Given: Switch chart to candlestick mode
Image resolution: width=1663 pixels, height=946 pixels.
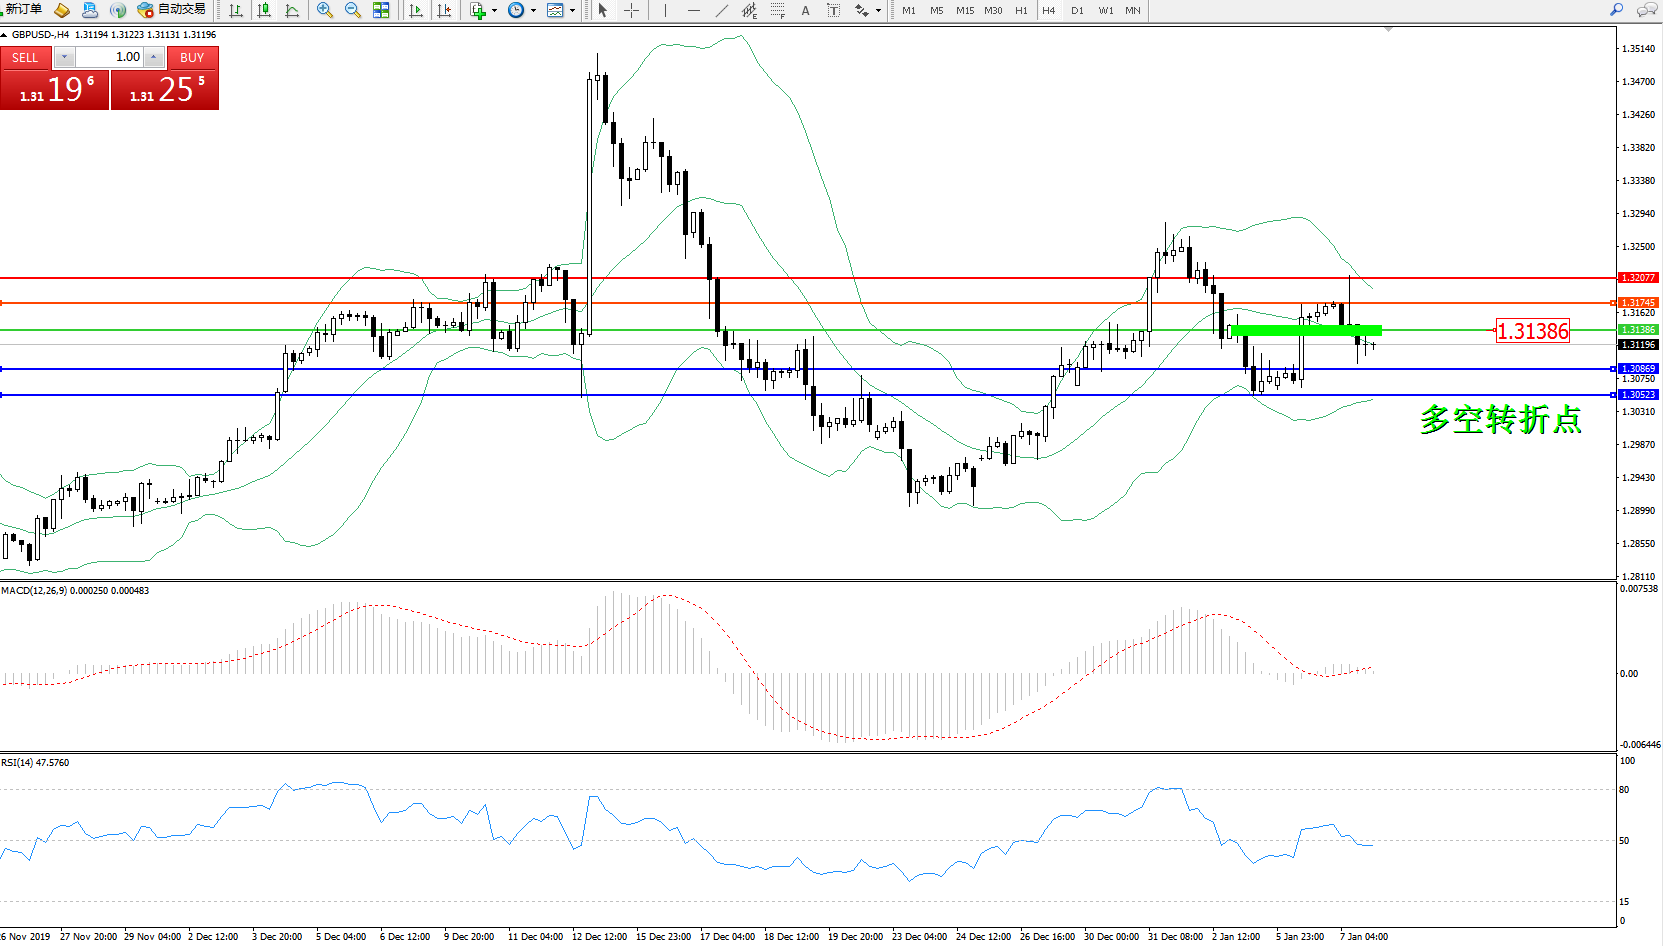Looking at the screenshot, I should click(264, 10).
